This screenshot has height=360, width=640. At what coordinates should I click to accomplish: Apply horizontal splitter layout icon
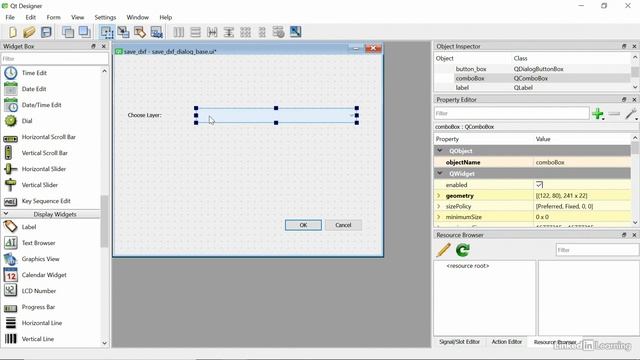point(212,32)
